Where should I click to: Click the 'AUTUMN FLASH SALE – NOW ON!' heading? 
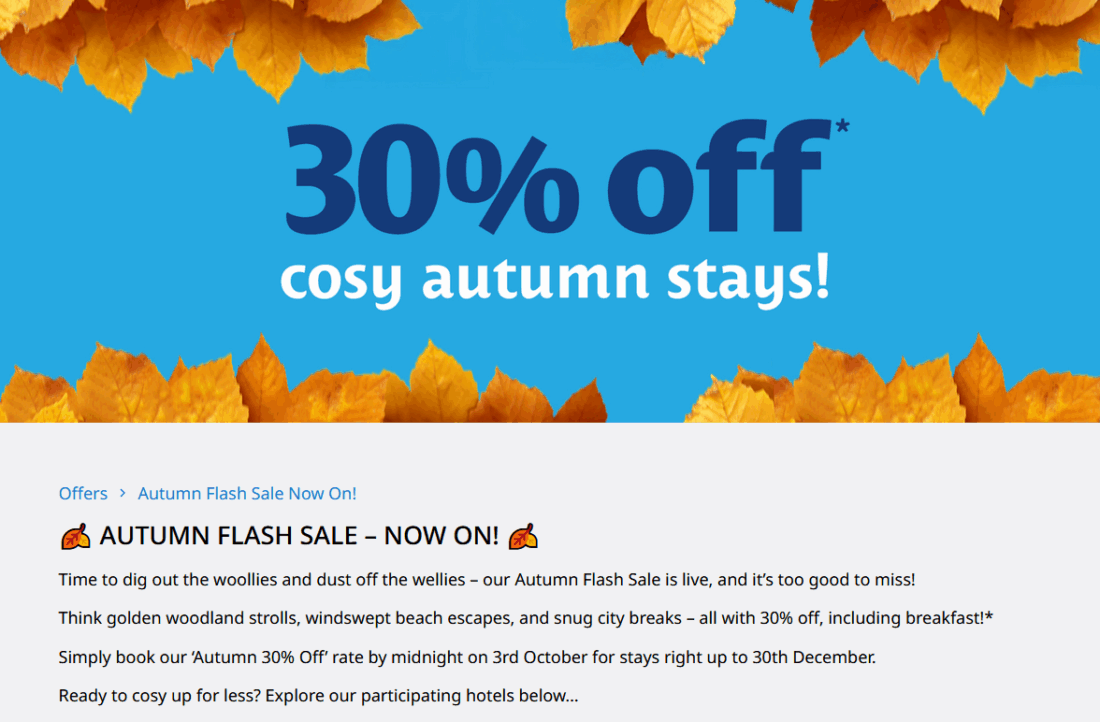tap(299, 536)
